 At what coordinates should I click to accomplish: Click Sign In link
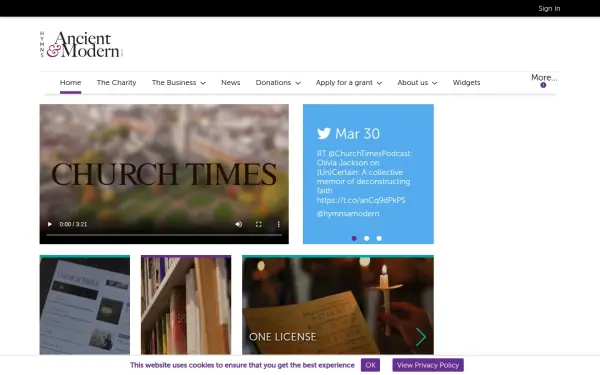pyautogui.click(x=549, y=8)
